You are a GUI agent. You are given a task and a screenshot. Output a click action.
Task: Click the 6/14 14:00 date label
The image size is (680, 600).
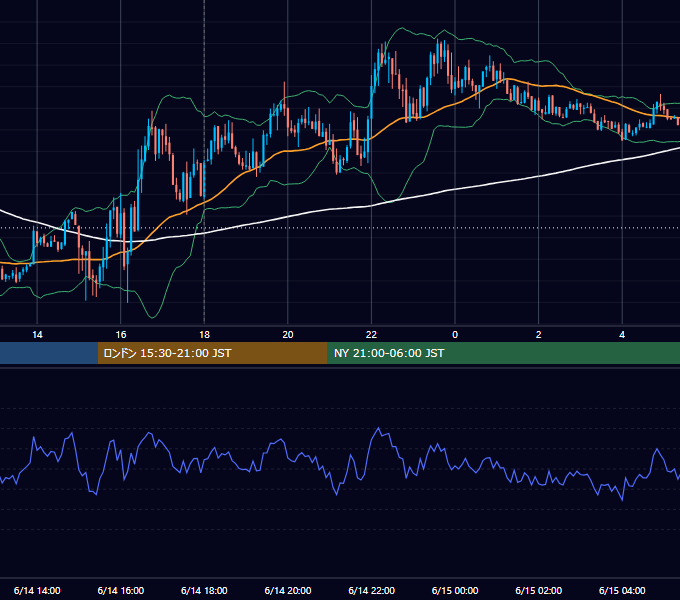click(37, 590)
